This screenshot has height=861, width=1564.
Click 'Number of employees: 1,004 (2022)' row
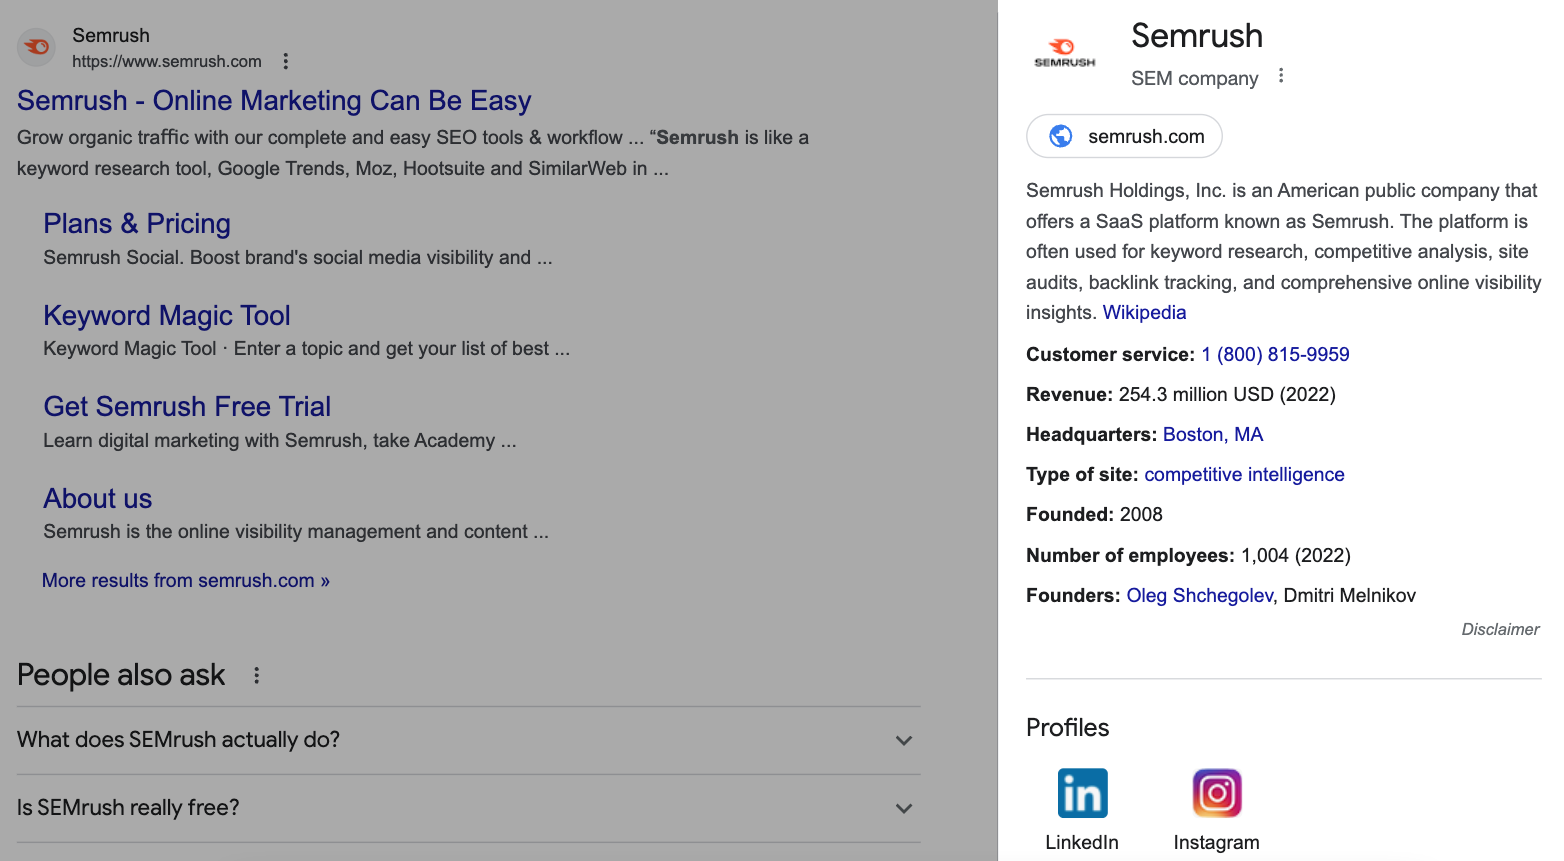click(1188, 556)
